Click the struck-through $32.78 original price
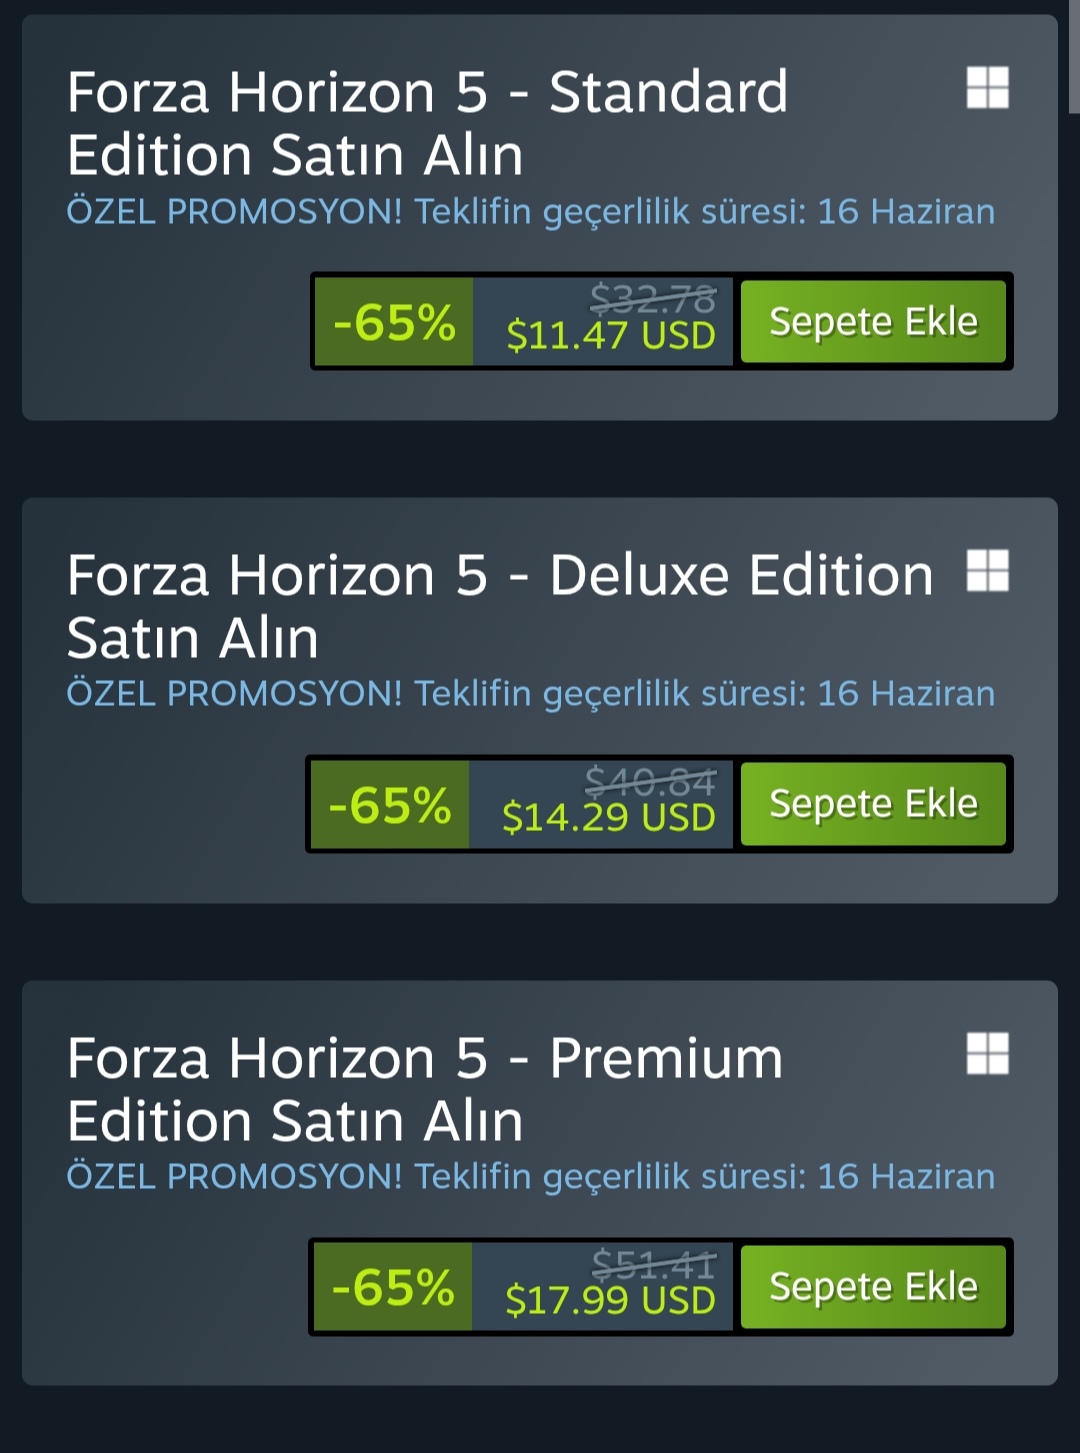 pyautogui.click(x=653, y=298)
